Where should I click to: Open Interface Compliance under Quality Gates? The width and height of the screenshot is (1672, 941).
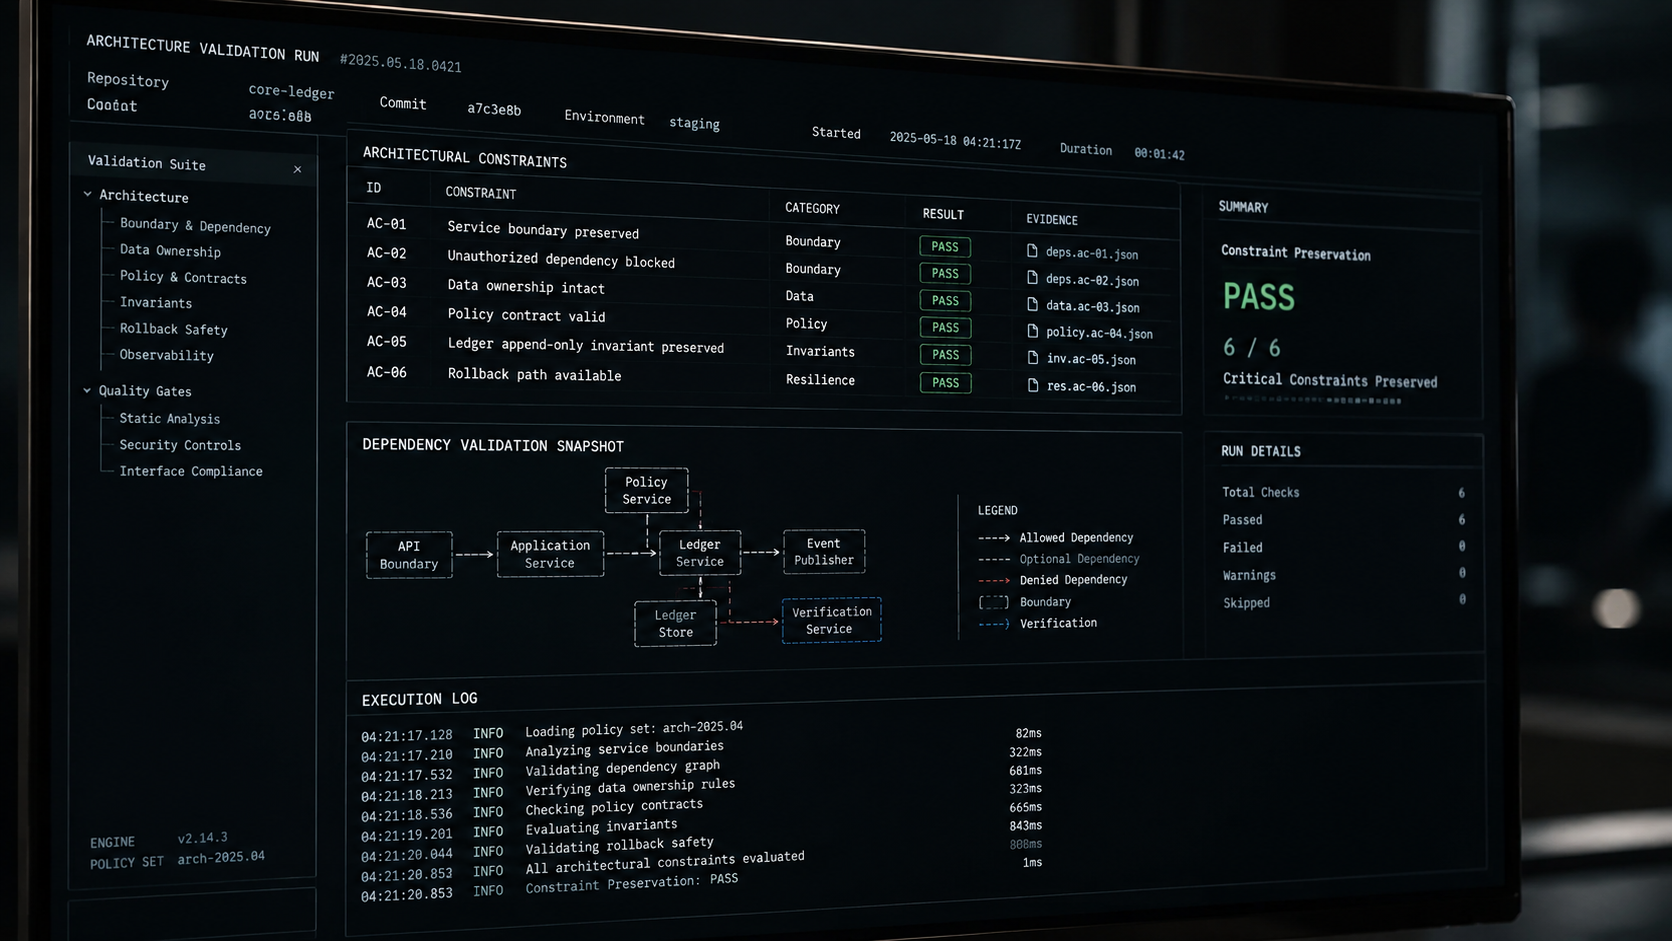click(191, 471)
